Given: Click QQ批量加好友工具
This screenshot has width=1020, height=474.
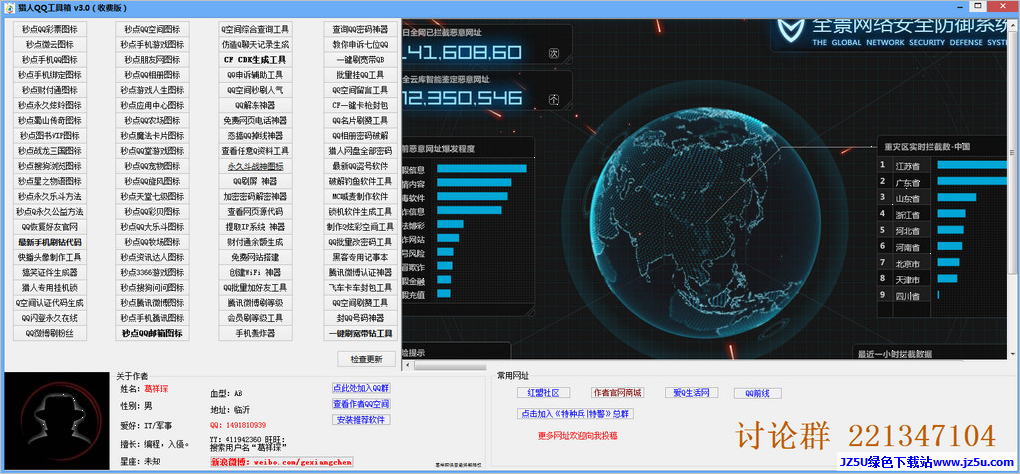Looking at the screenshot, I should 256,287.
